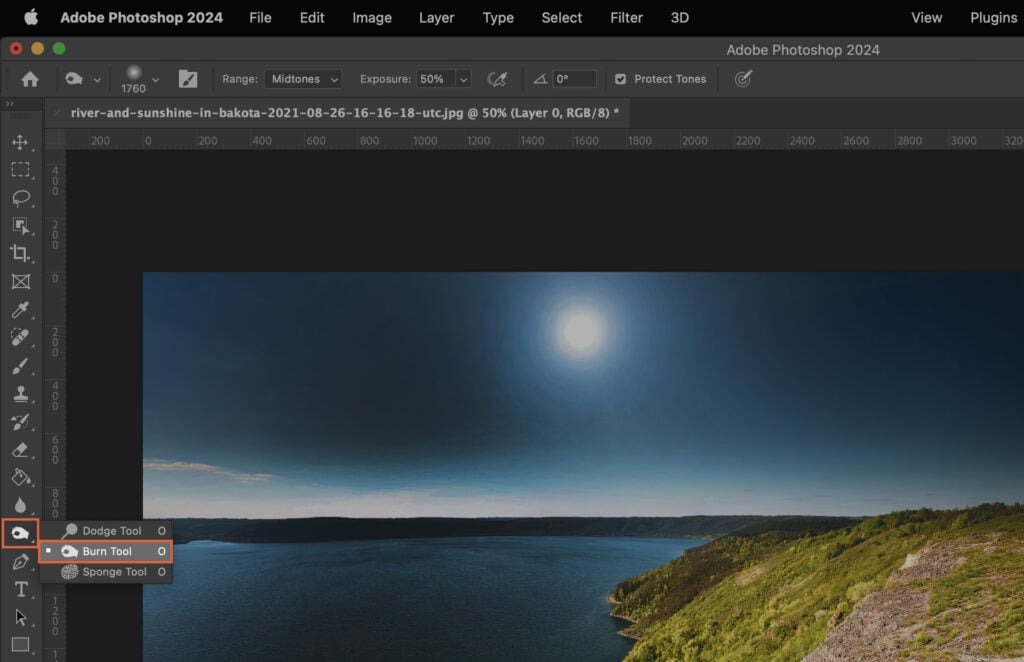The height and width of the screenshot is (662, 1024).
Task: Select the Crop tool
Action: point(22,254)
